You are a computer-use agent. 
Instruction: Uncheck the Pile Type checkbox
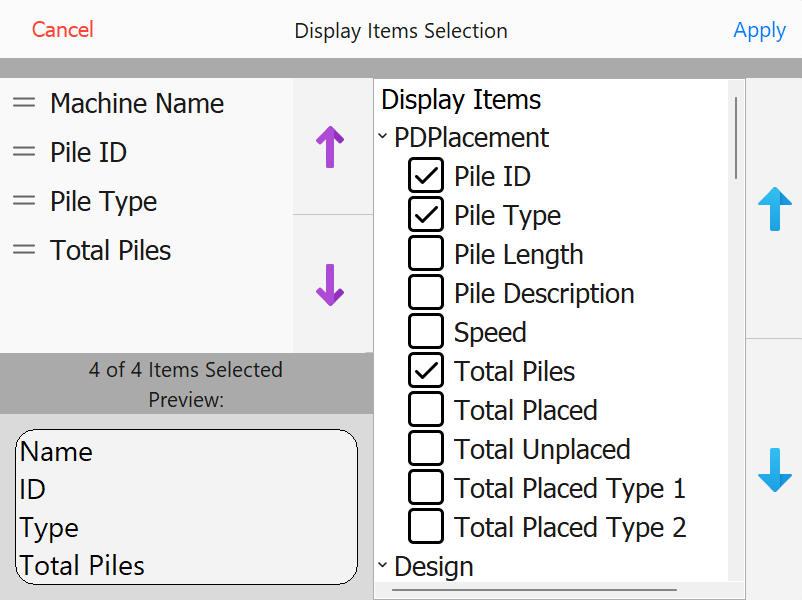426,214
